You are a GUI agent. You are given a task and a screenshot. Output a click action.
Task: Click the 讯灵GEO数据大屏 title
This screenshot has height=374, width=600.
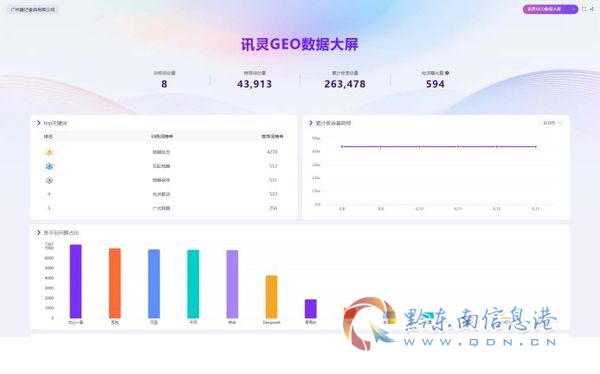[300, 44]
